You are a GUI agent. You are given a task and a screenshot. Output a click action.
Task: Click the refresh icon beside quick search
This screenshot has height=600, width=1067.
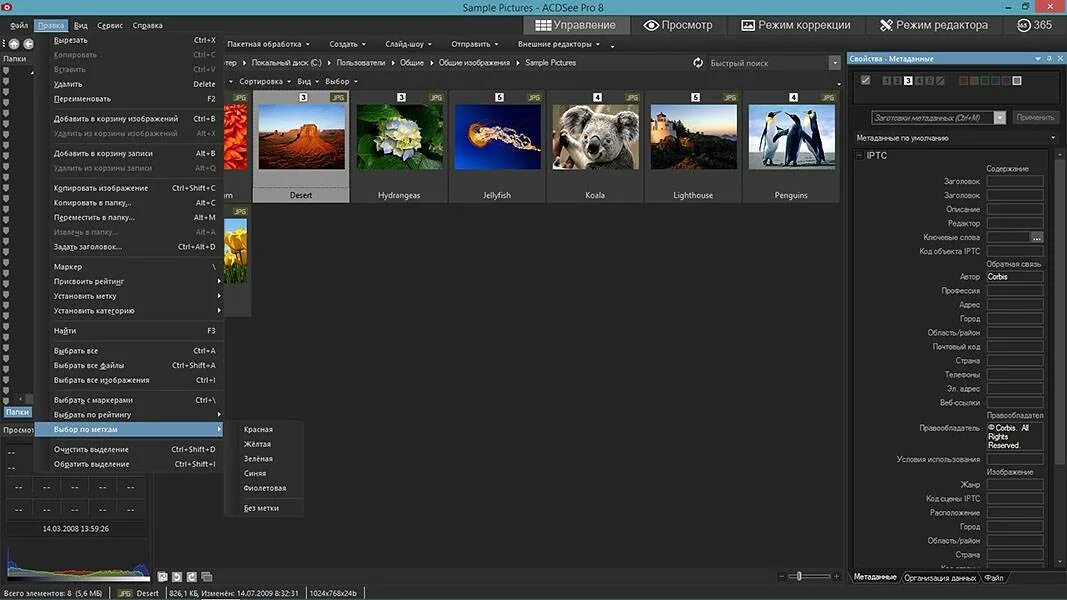(x=698, y=63)
